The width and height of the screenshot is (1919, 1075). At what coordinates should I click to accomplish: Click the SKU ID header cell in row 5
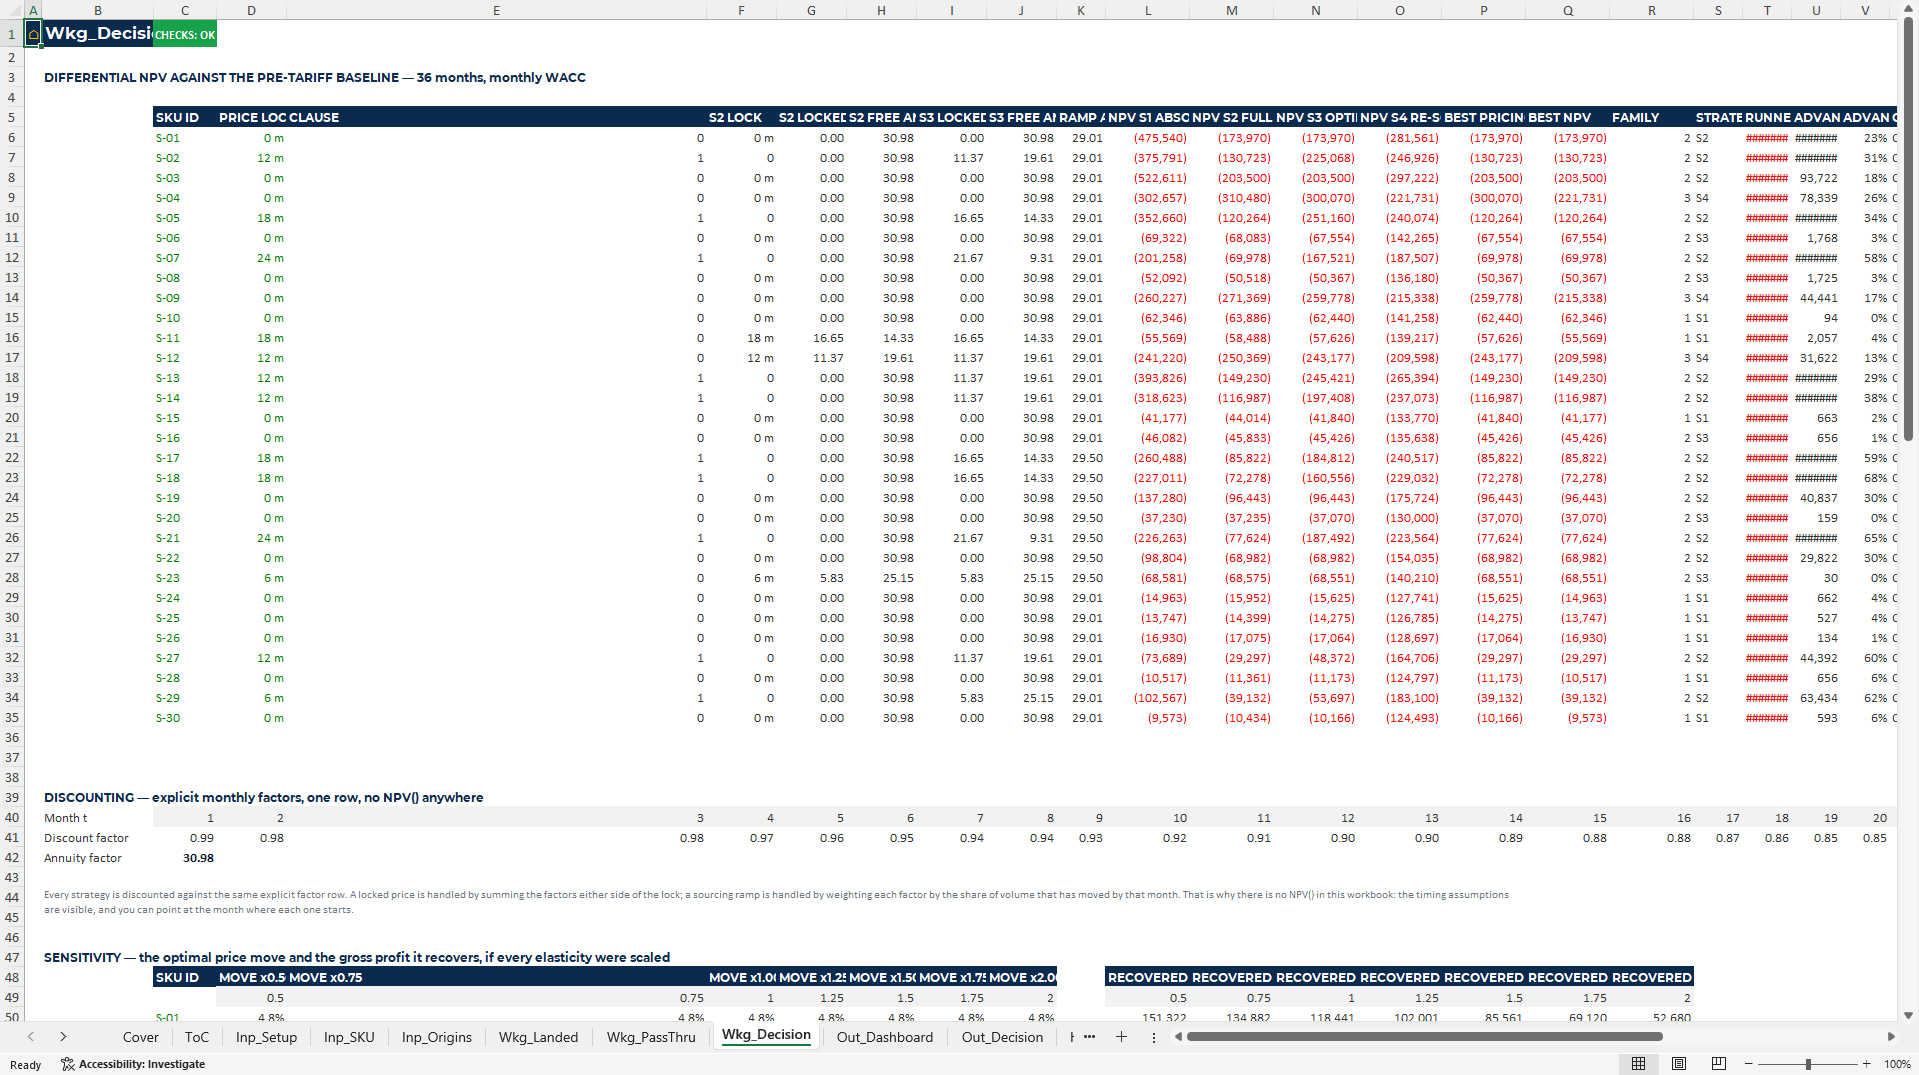(x=184, y=117)
